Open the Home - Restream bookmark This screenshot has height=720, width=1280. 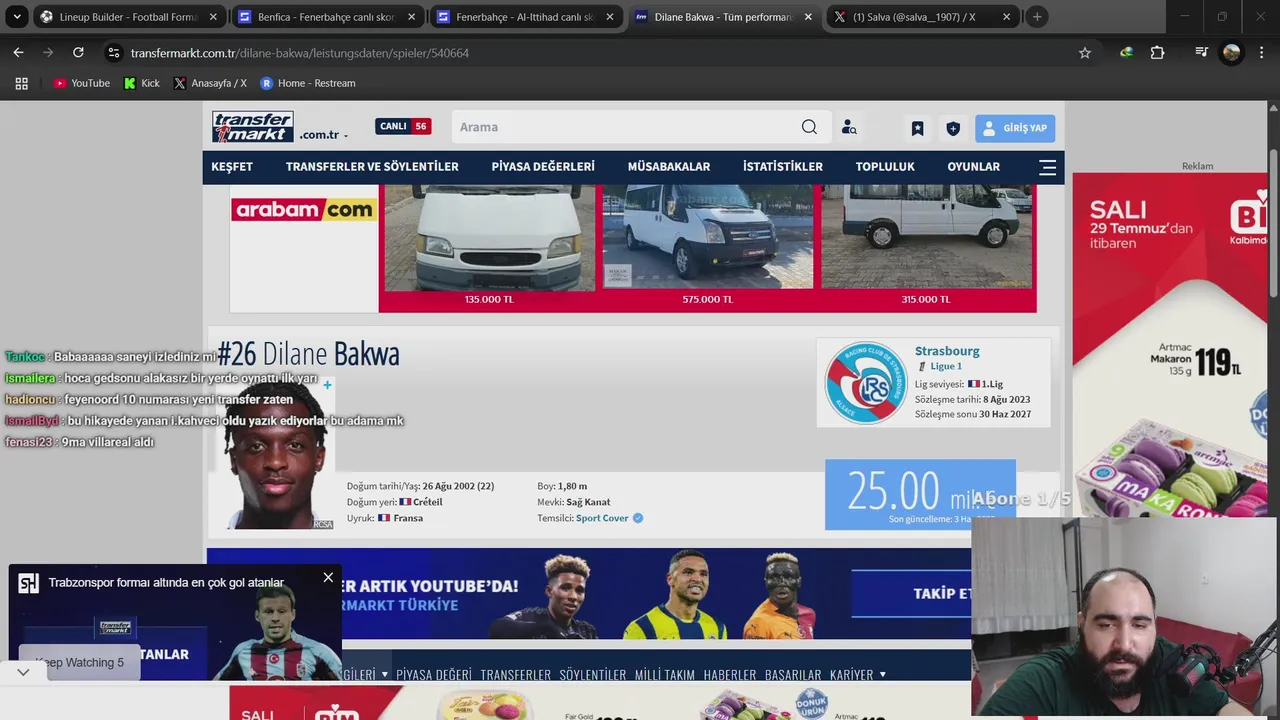pyautogui.click(x=308, y=83)
